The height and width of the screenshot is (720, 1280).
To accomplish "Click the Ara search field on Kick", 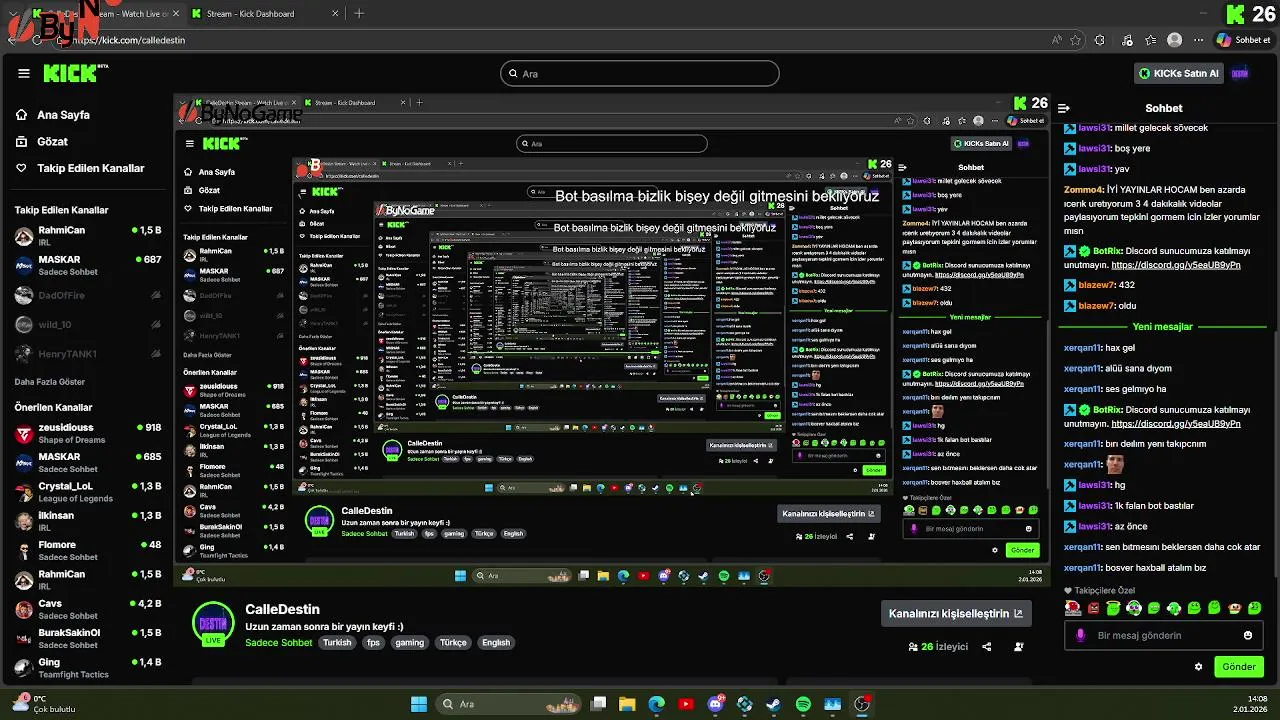I will (x=640, y=73).
